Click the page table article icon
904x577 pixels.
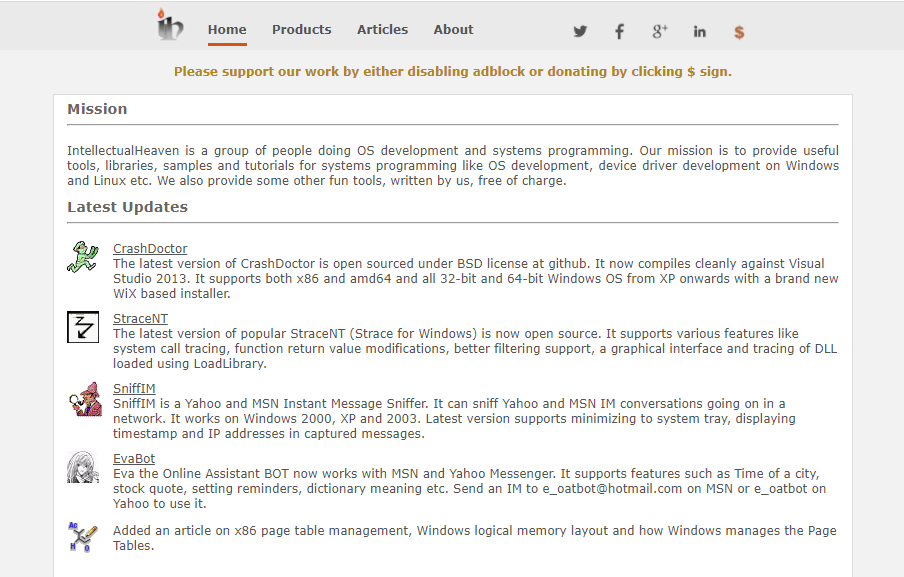(x=82, y=537)
